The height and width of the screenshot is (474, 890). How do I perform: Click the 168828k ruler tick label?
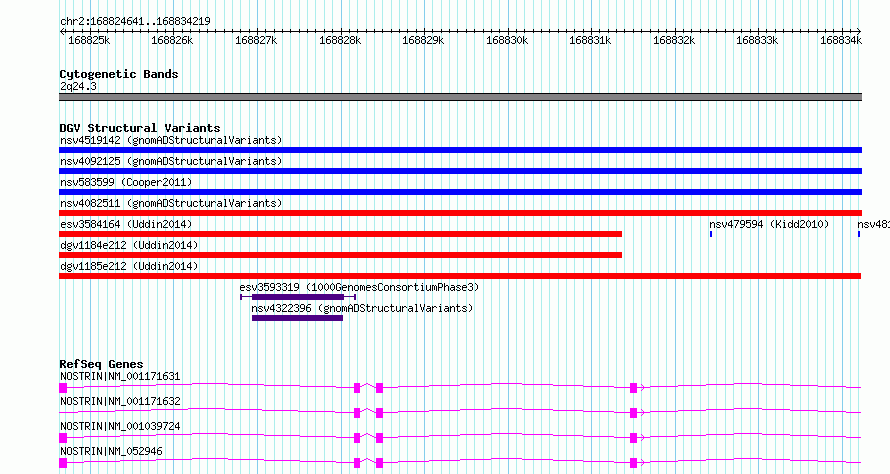pos(340,40)
